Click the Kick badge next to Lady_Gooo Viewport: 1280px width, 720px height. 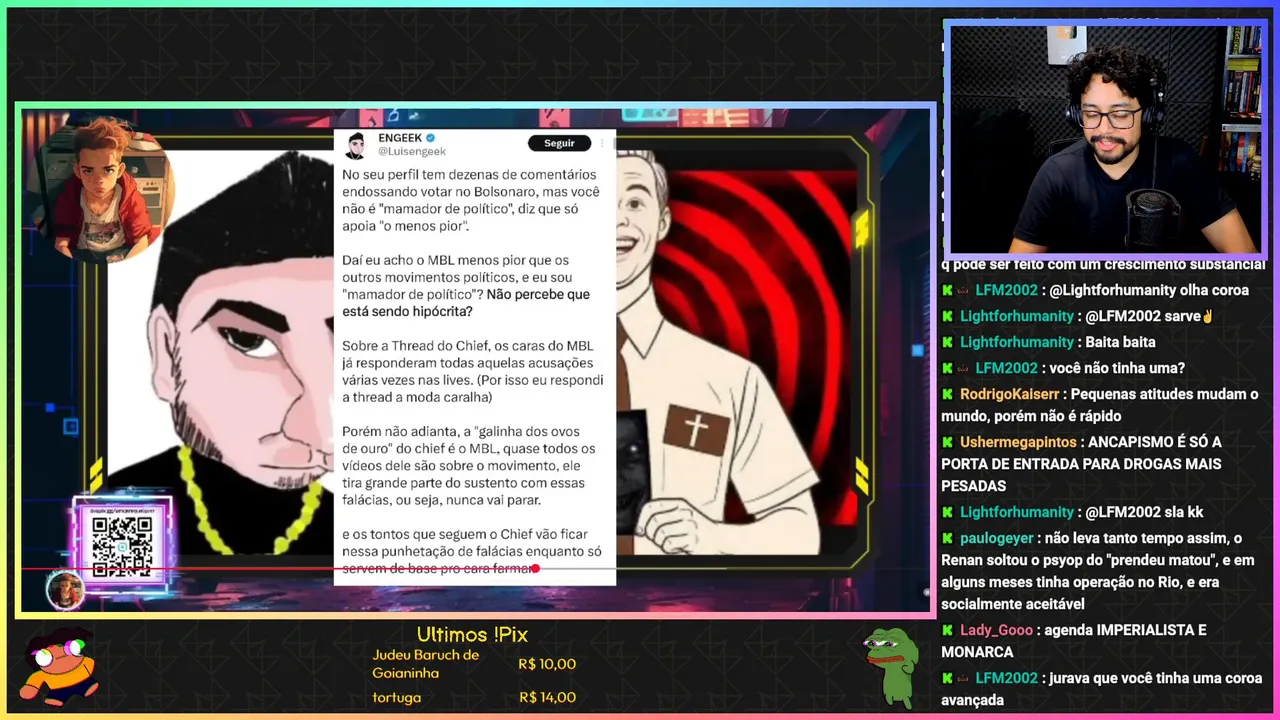(x=947, y=630)
